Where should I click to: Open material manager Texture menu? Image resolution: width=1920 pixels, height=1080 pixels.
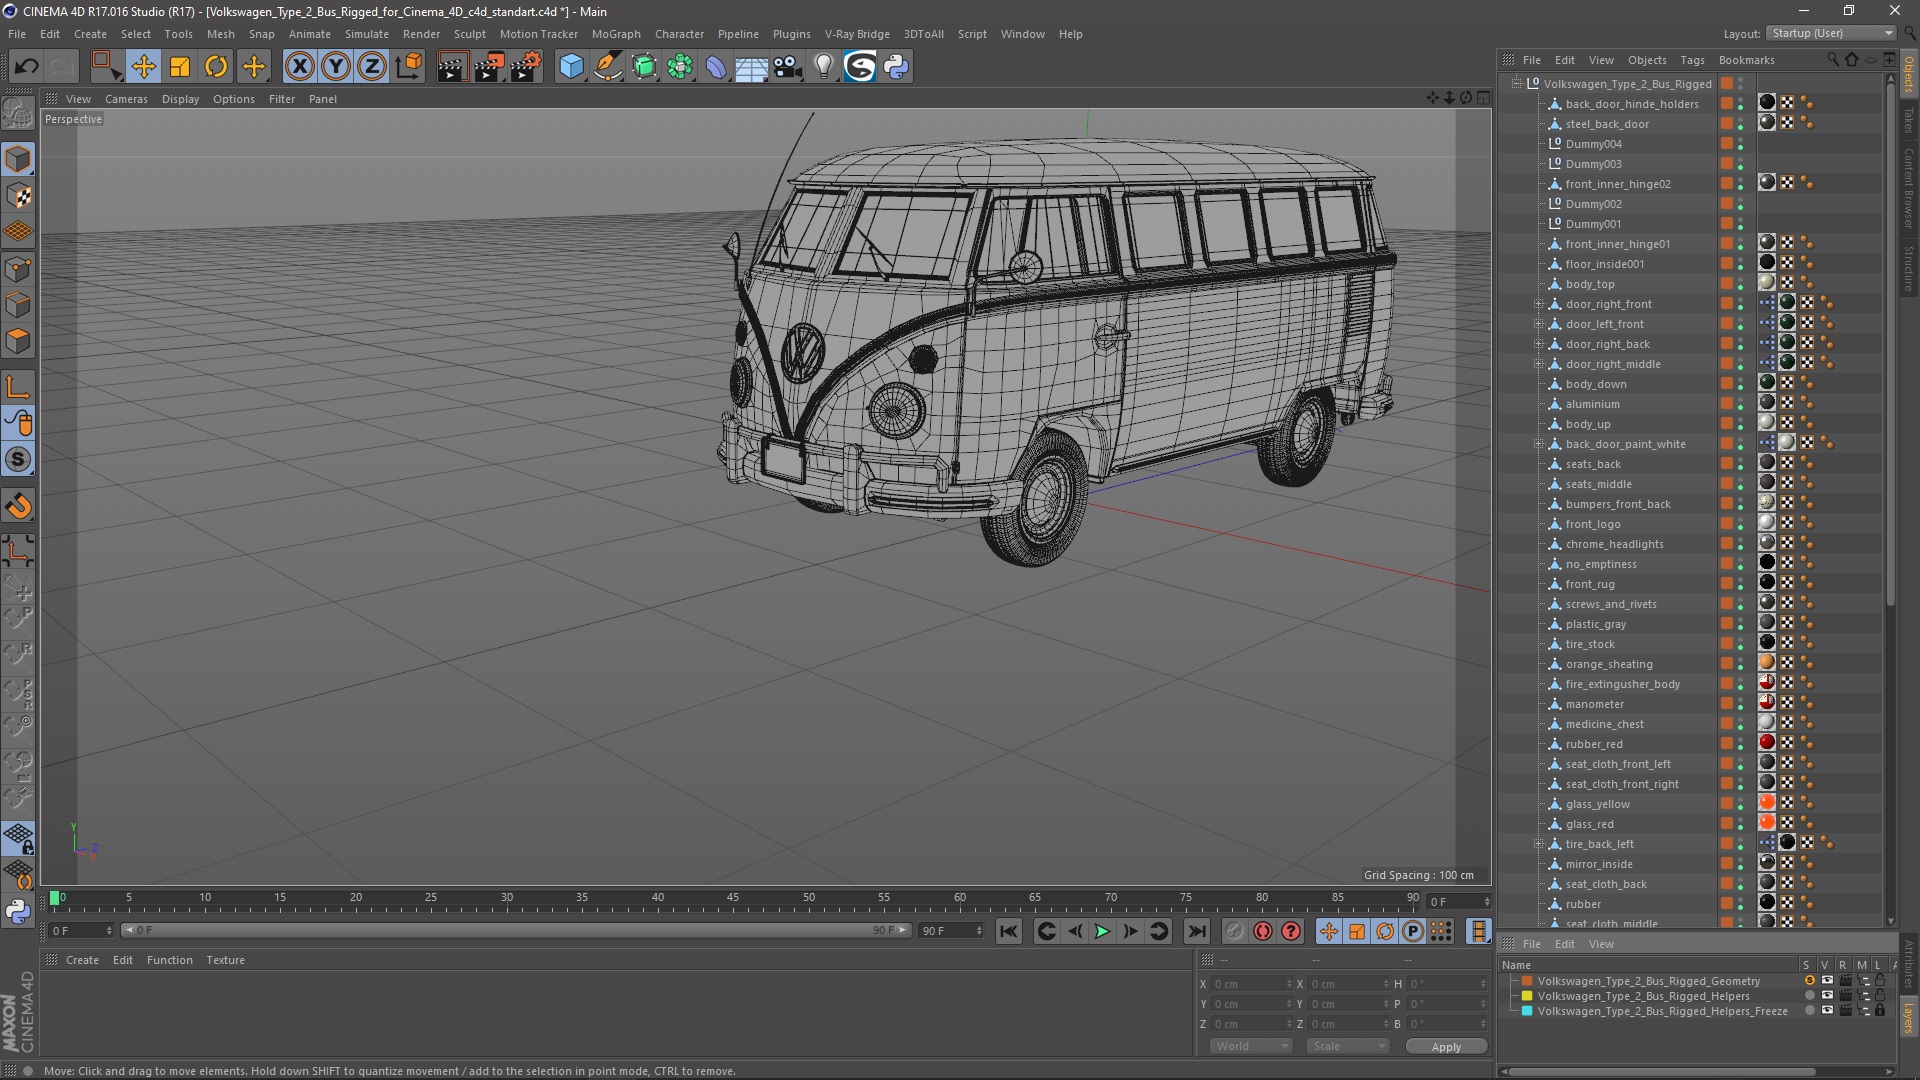[225, 960]
